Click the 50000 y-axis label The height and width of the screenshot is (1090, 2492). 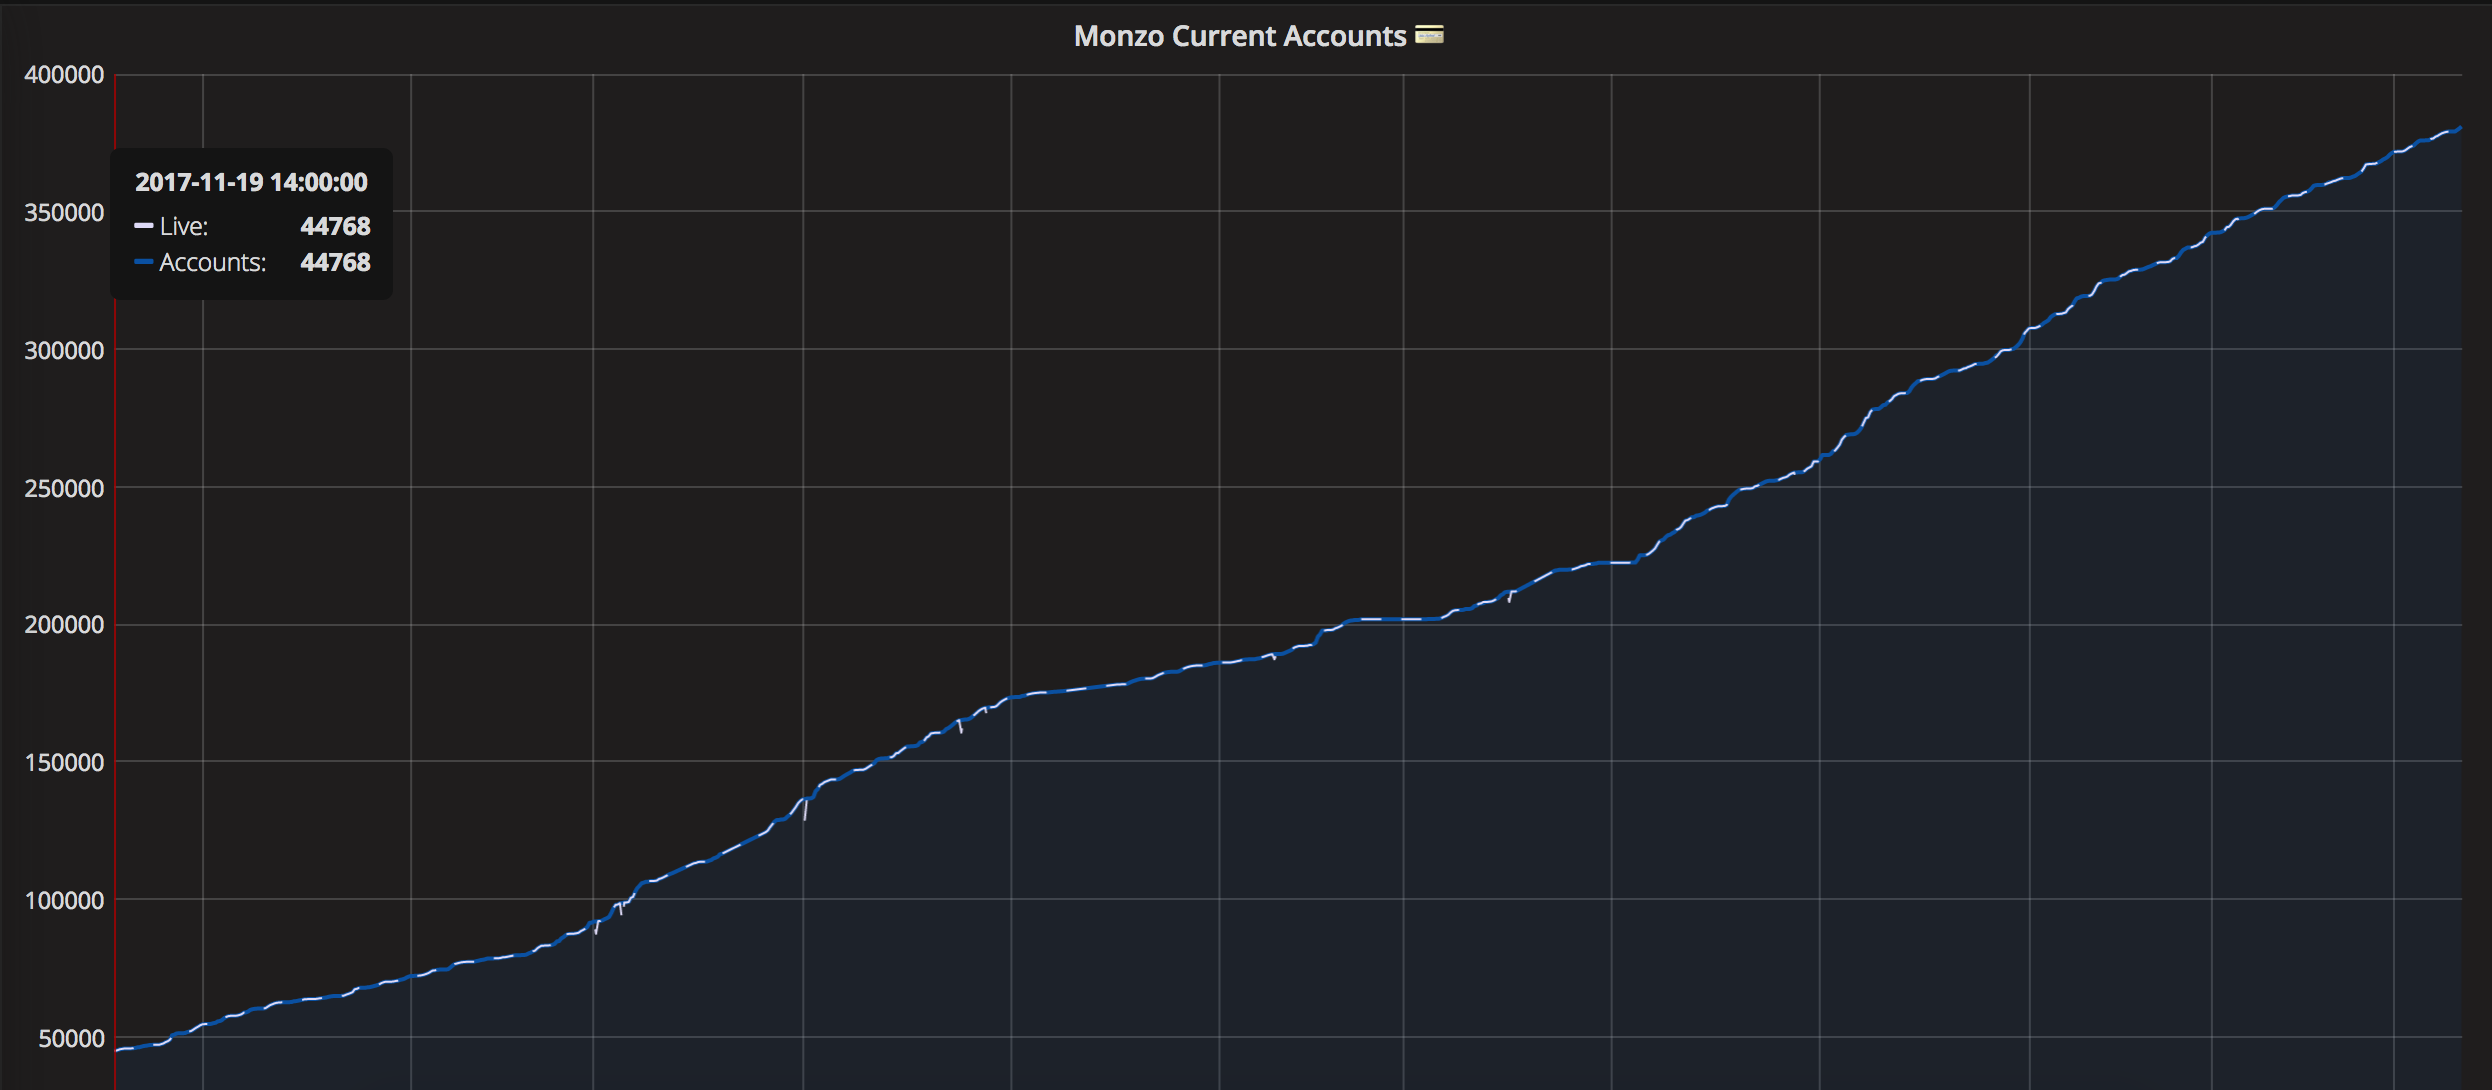[x=71, y=1038]
